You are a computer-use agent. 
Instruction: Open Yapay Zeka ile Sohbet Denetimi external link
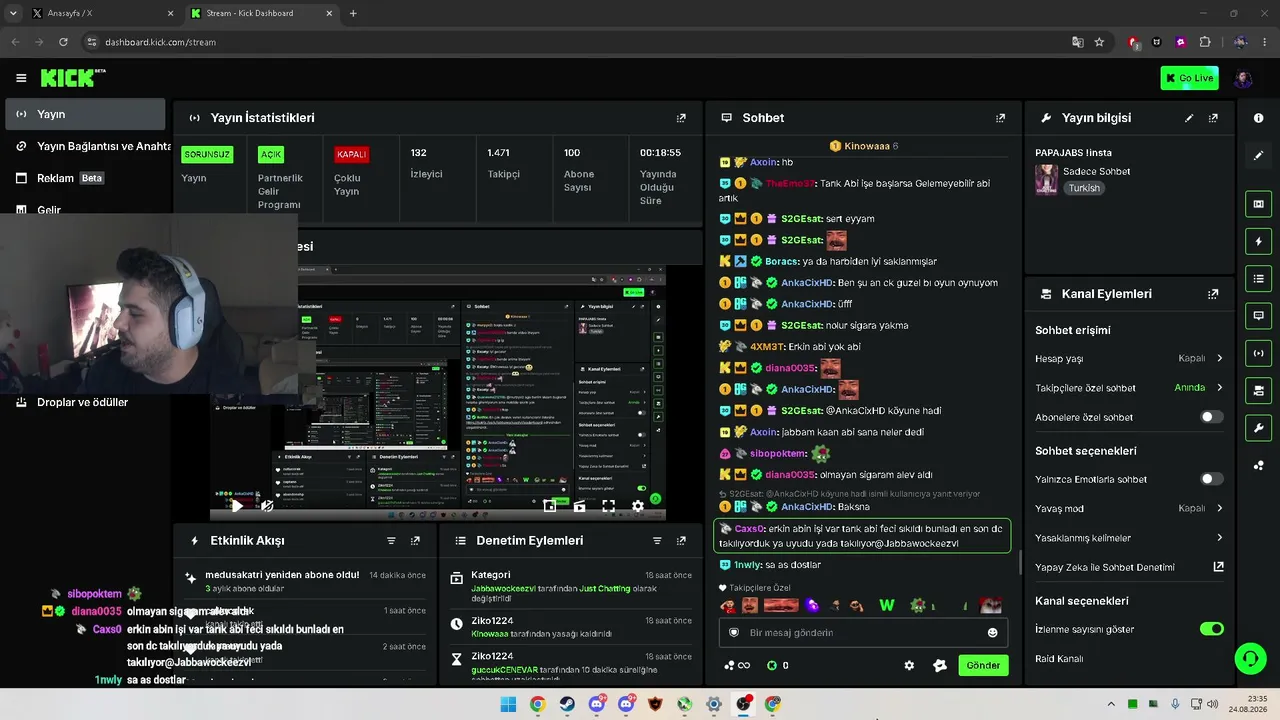point(1219,567)
